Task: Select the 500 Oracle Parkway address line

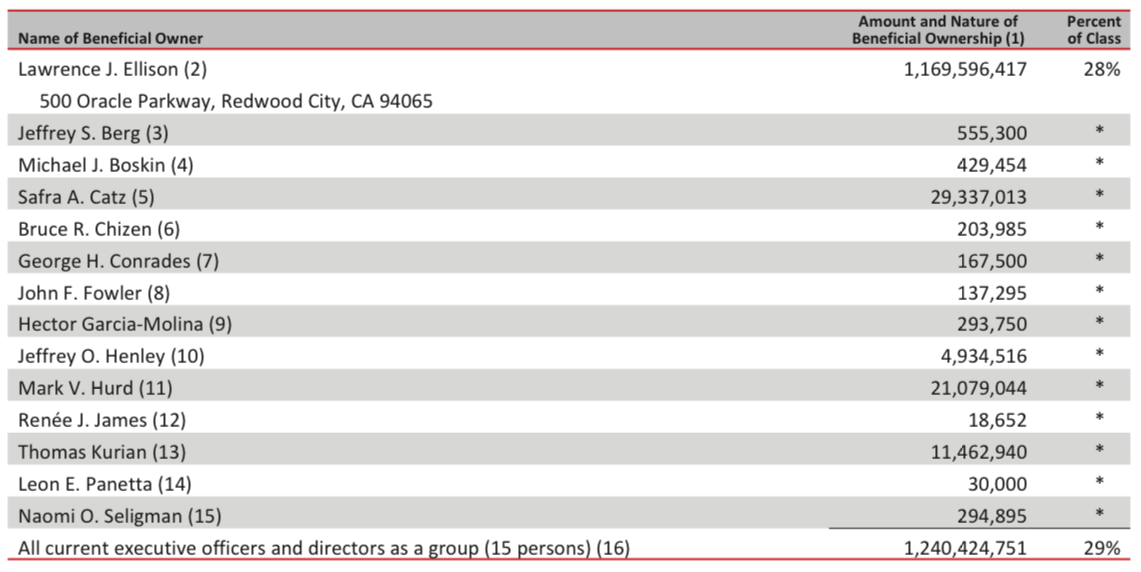Action: coord(236,101)
